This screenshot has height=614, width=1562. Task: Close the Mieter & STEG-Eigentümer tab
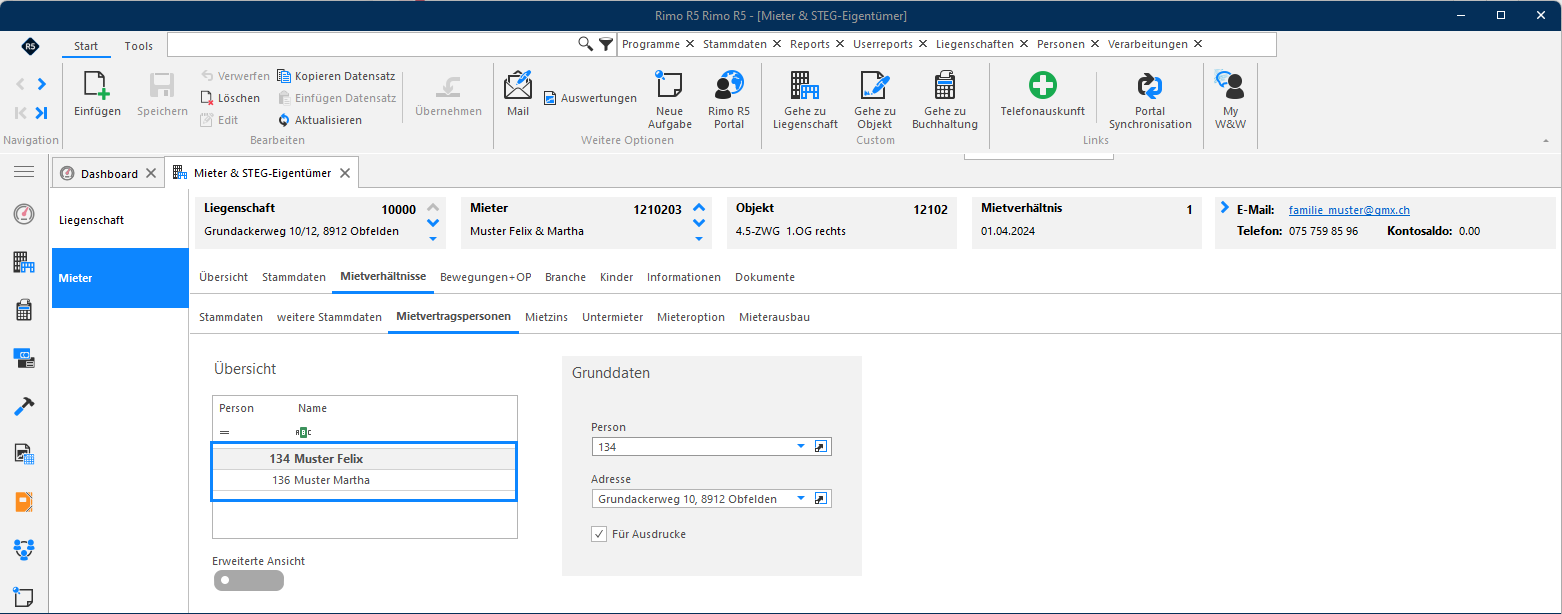344,173
